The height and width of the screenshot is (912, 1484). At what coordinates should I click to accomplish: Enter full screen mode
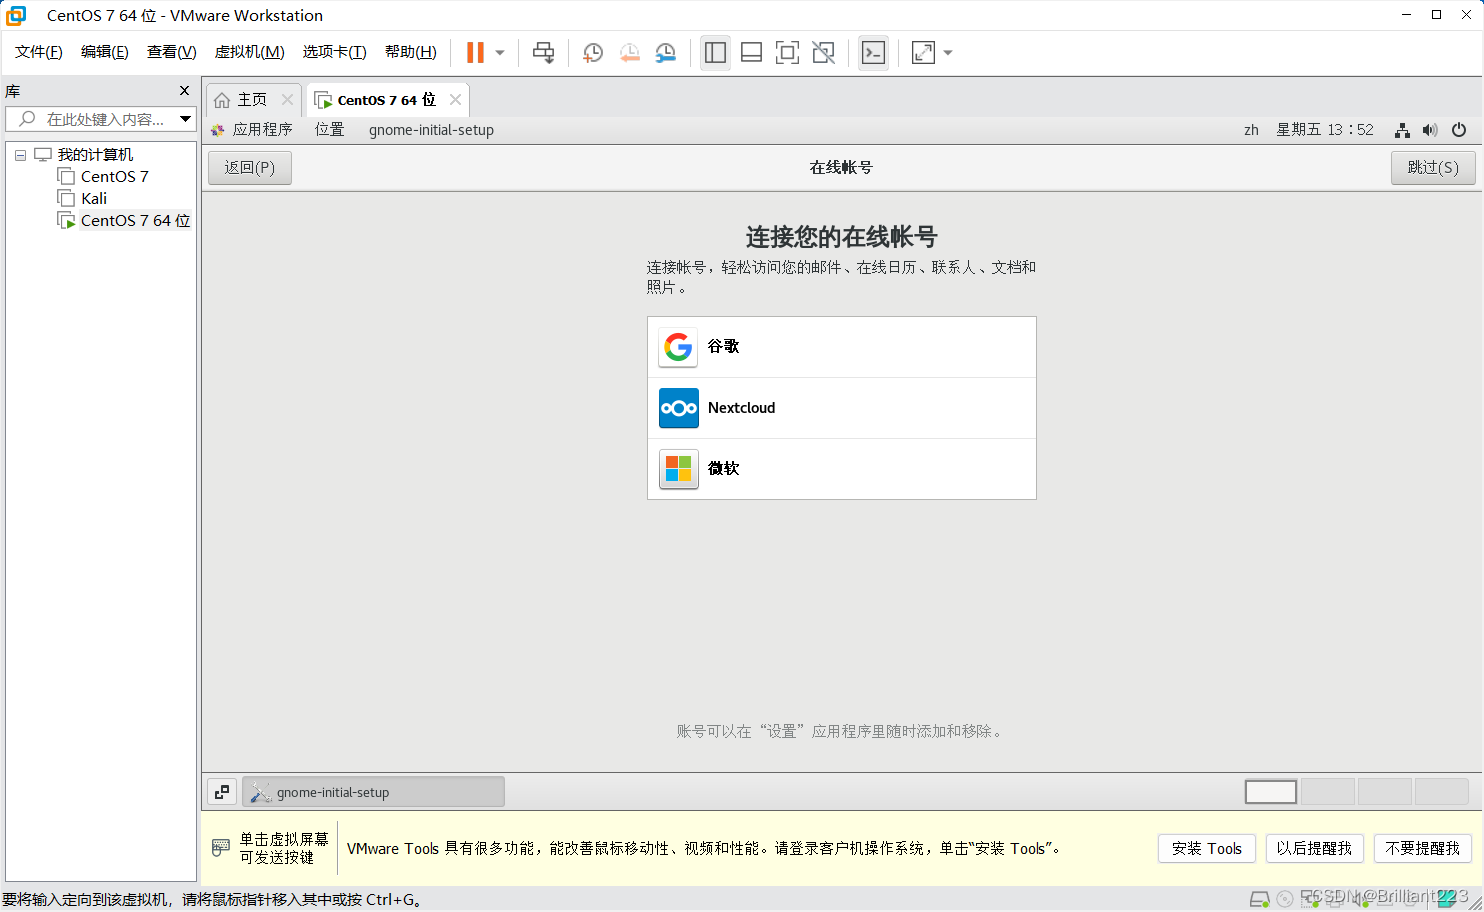click(787, 52)
